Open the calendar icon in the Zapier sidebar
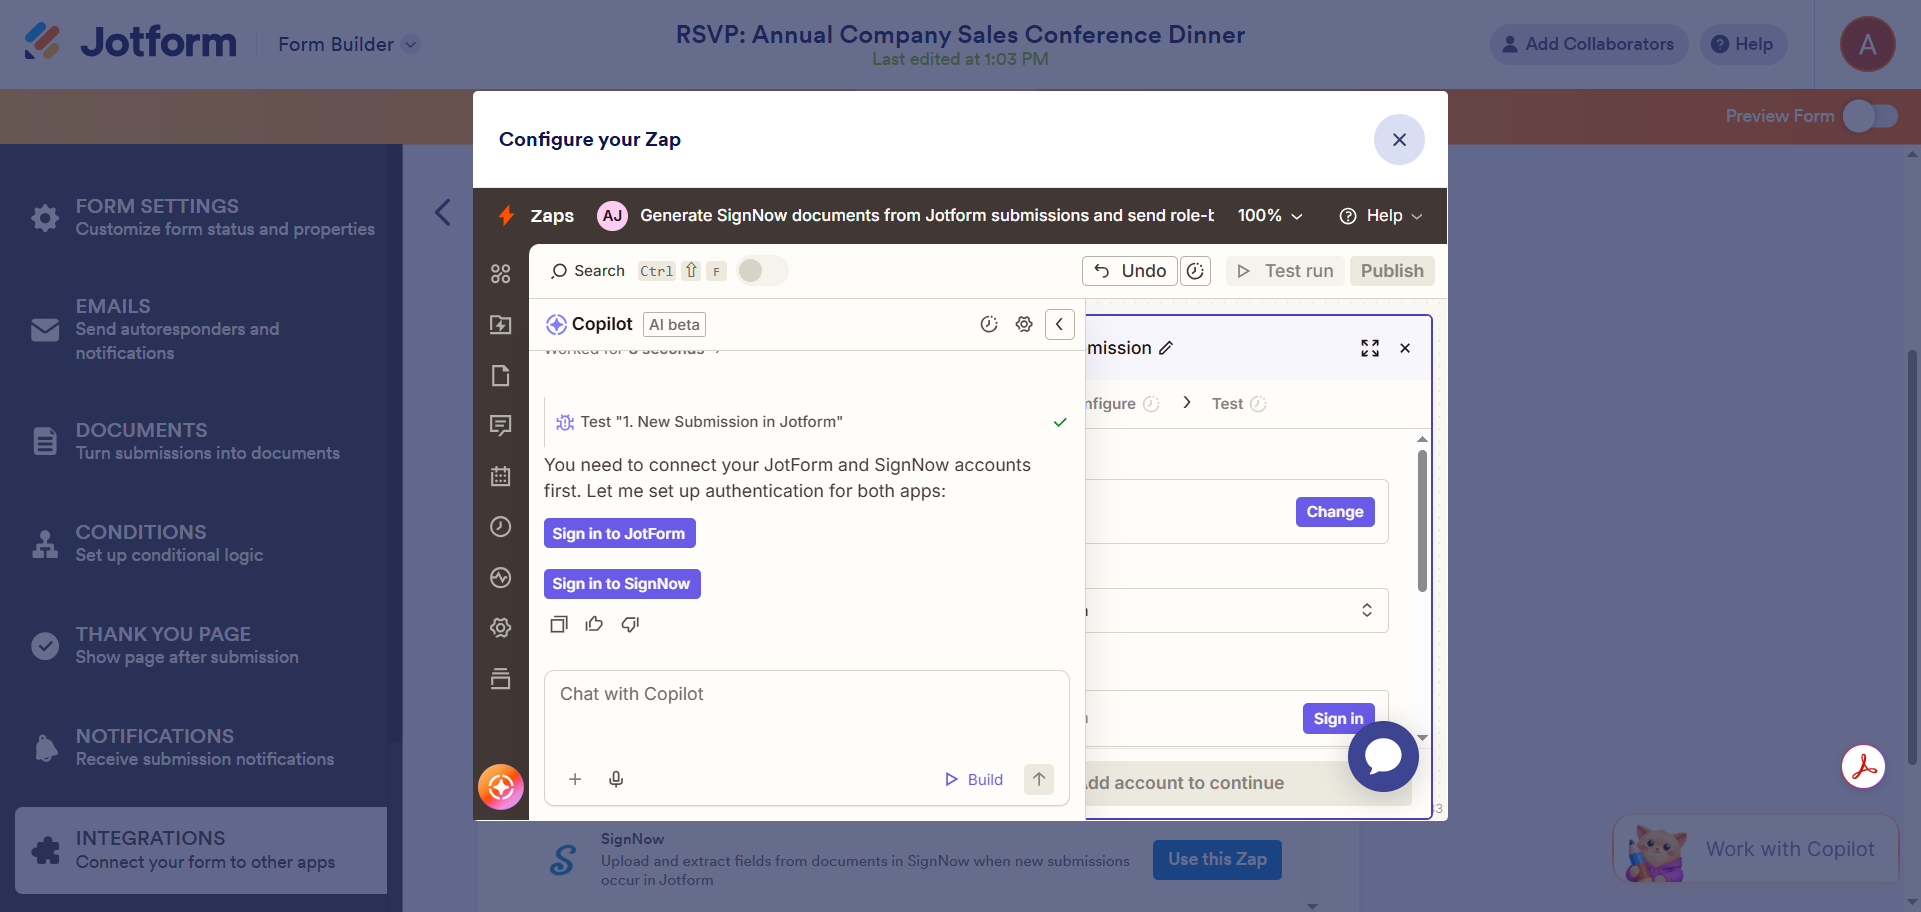Image resolution: width=1921 pixels, height=912 pixels. click(501, 477)
